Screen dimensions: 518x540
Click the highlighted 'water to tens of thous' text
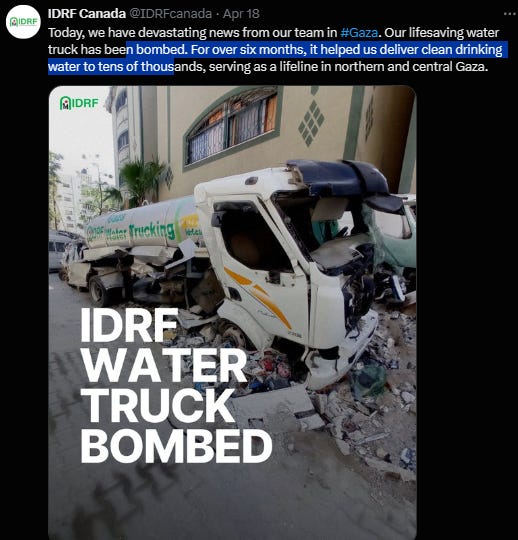111,66
